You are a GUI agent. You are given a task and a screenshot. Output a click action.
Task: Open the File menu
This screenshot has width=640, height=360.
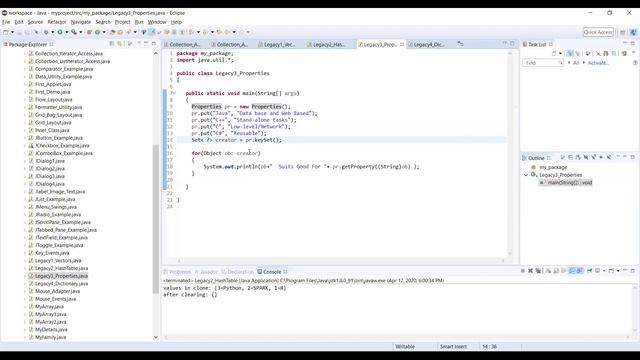pyautogui.click(x=6, y=22)
